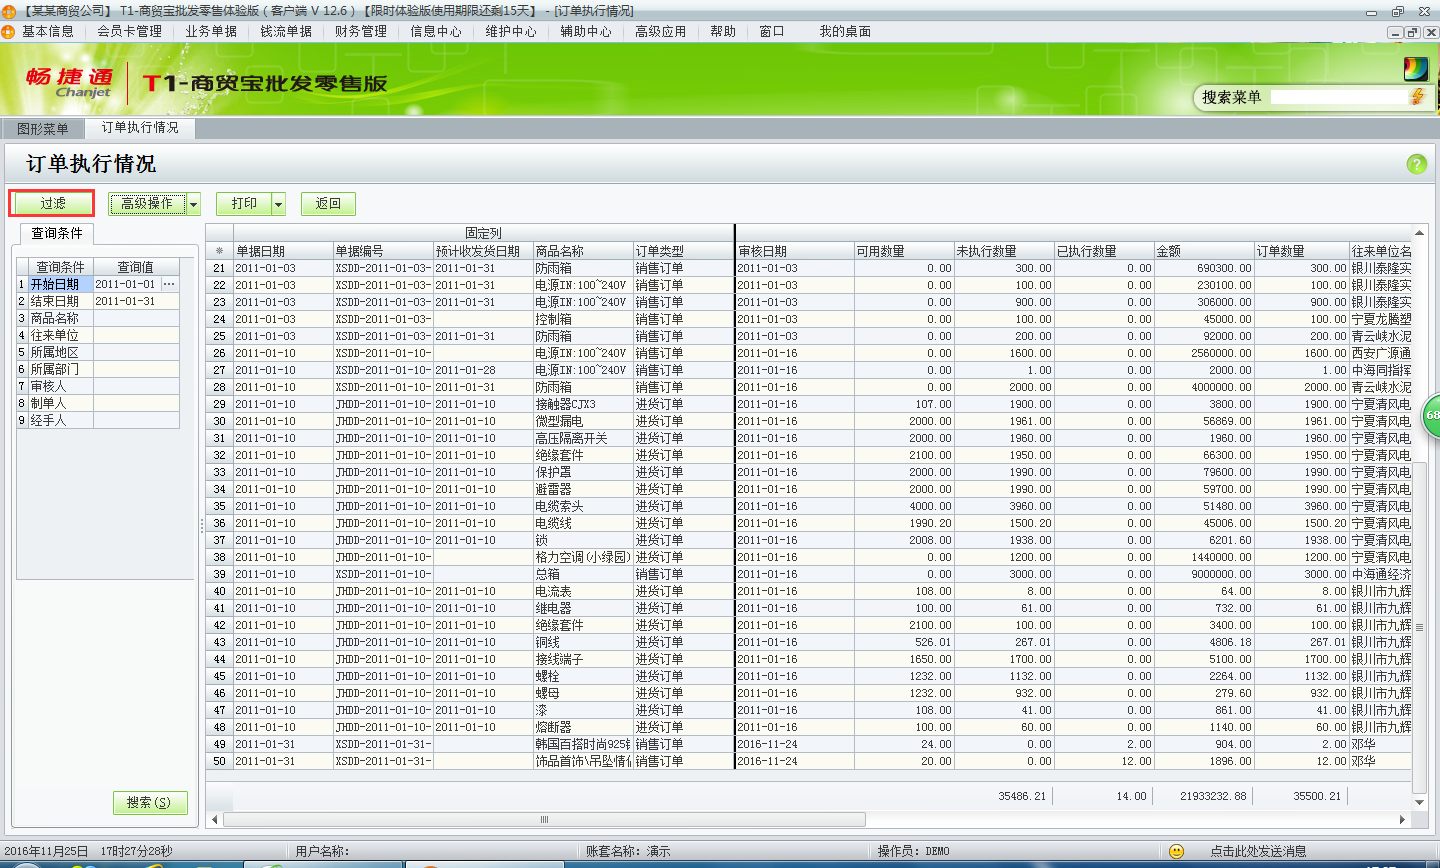Open the ellipsis picker for 开始日期
1440x868 pixels.
pos(169,285)
